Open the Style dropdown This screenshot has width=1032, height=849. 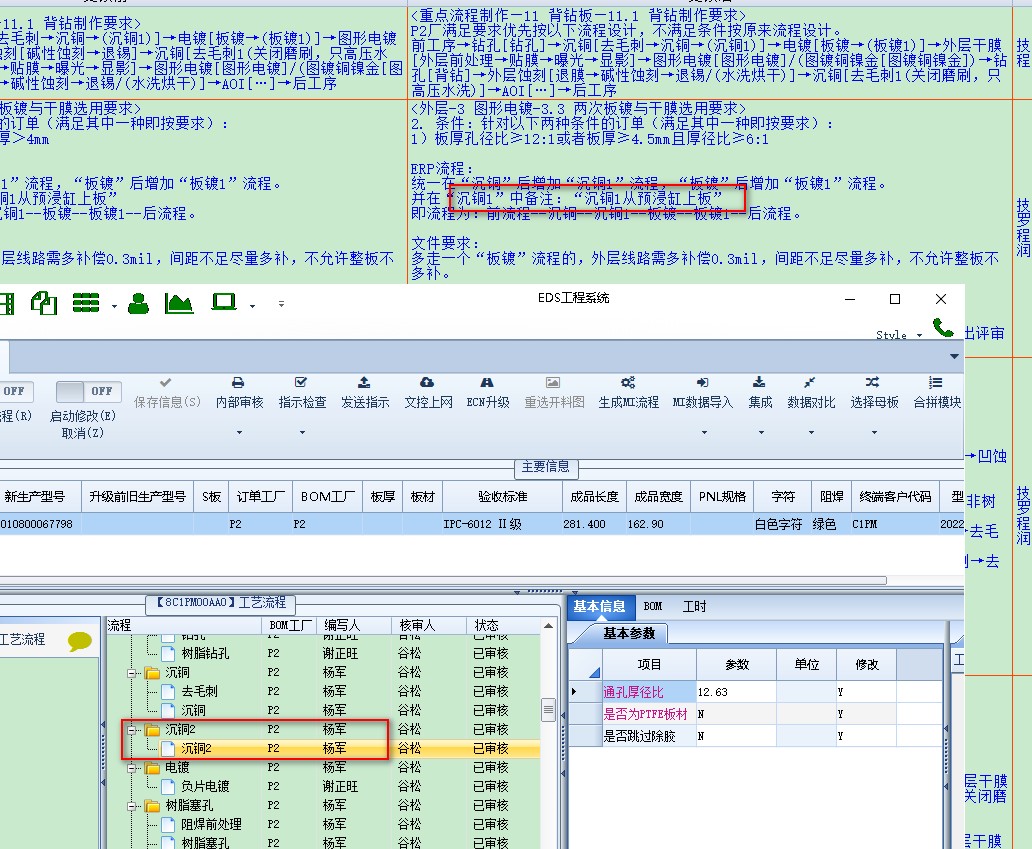(x=899, y=335)
